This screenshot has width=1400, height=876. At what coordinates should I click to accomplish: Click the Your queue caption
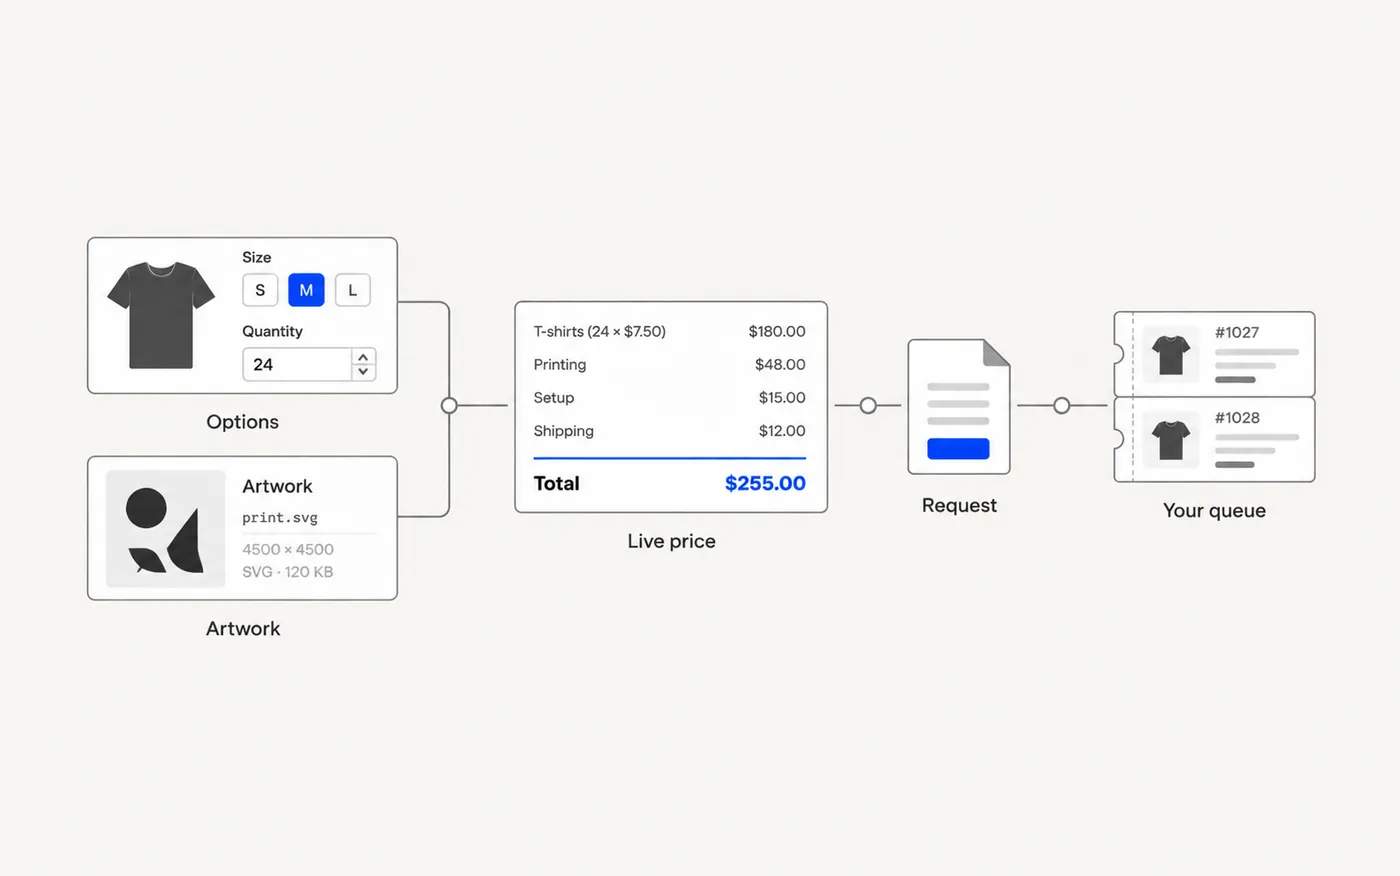(1214, 510)
